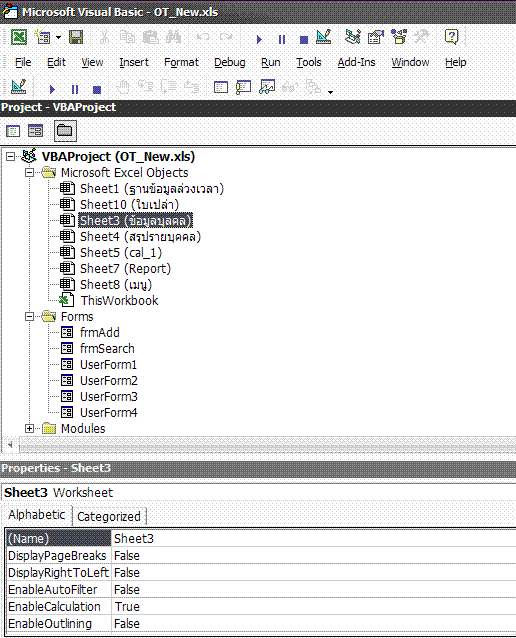Open Object Browser toolbar icon
Viewport: 516px width, 638px height.
click(399, 37)
